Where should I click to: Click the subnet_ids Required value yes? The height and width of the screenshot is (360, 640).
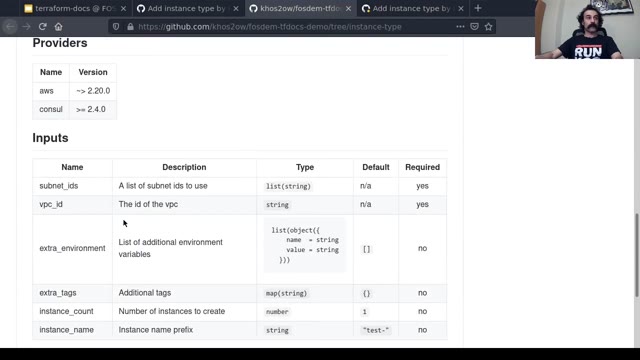tap(422, 186)
